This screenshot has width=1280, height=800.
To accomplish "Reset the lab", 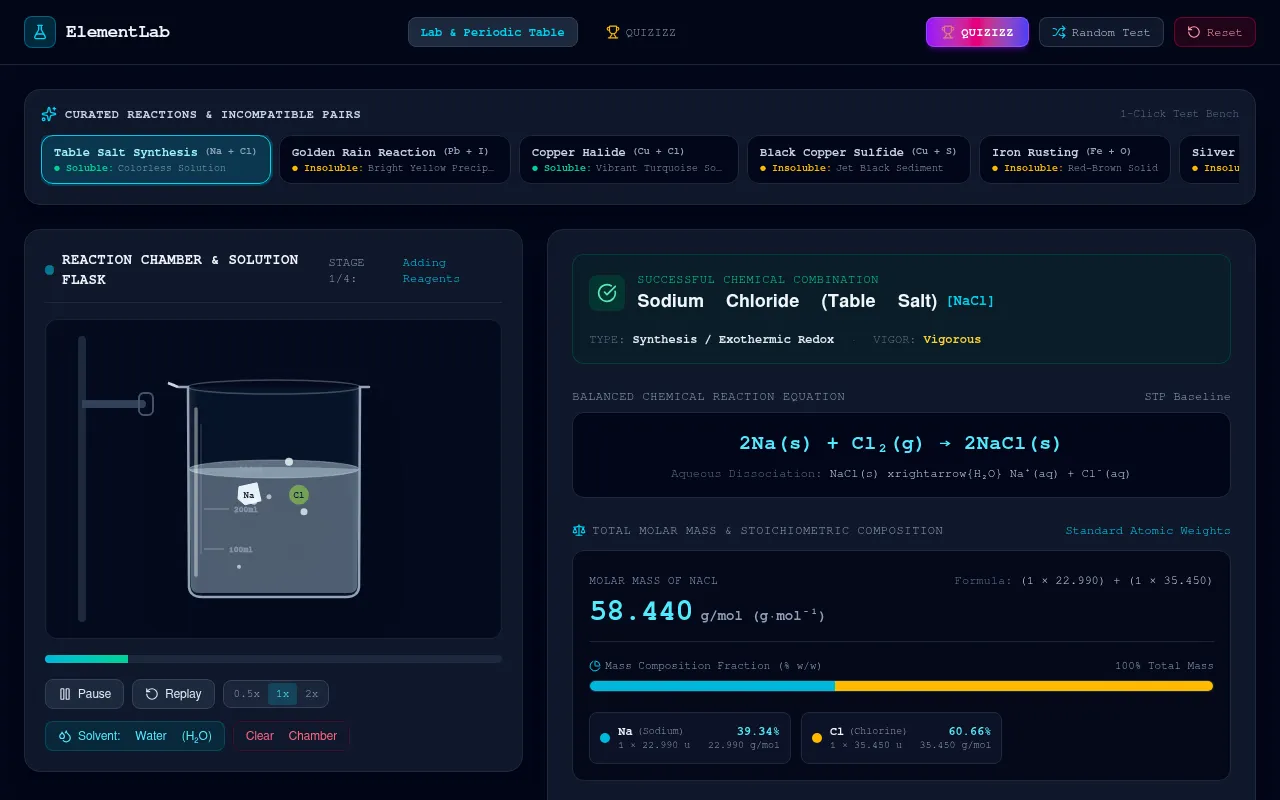I will (1214, 32).
